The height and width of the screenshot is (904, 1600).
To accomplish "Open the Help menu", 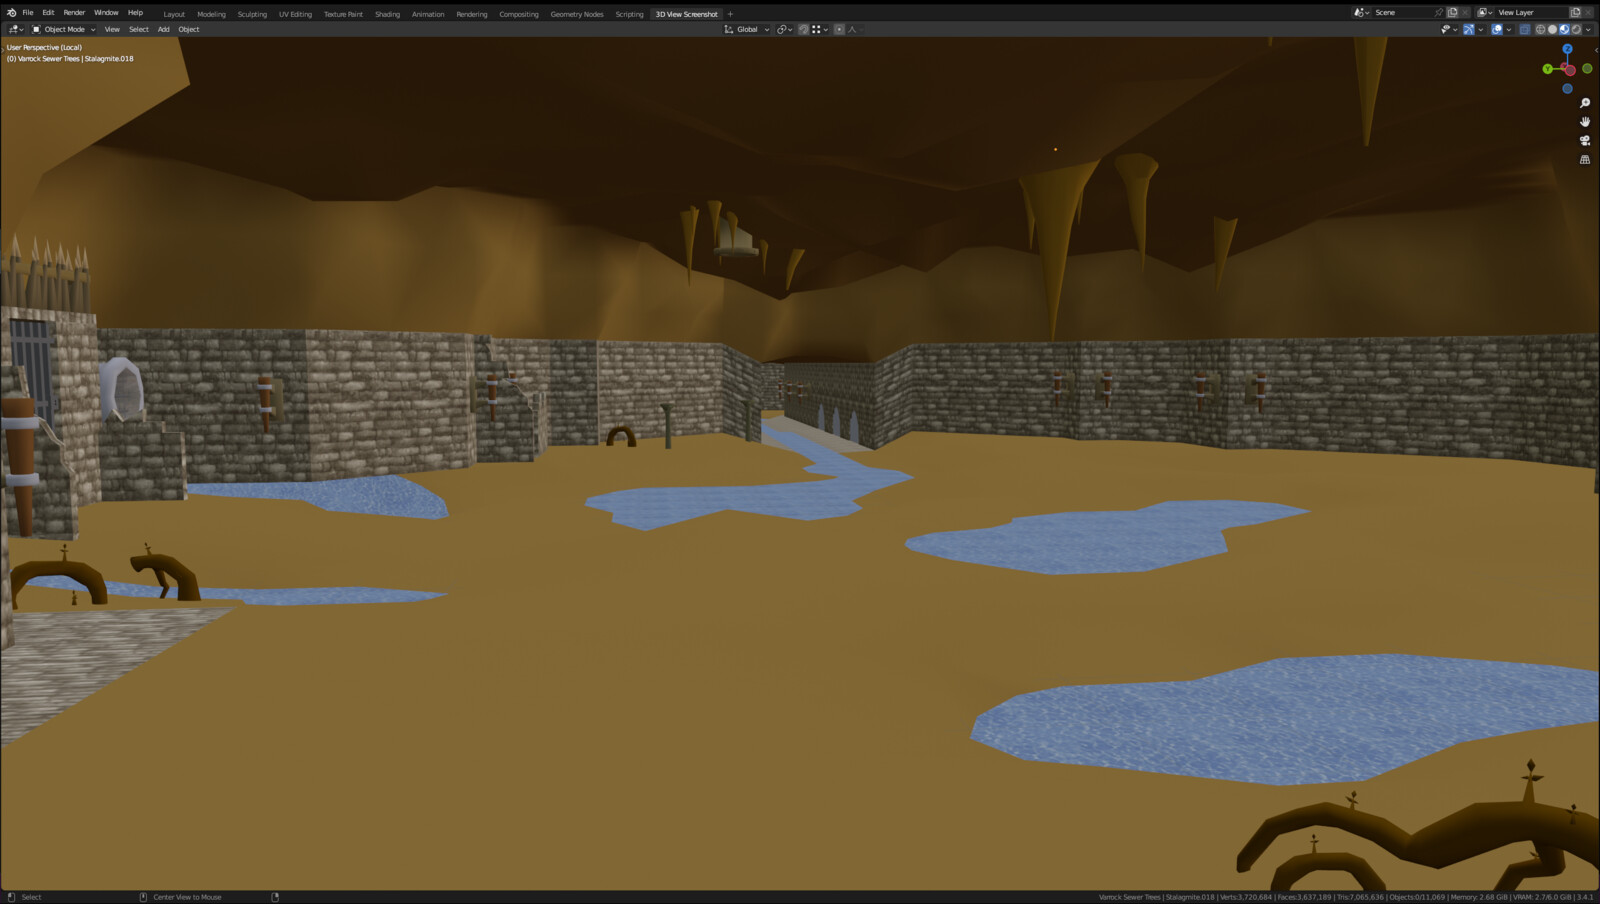I will pyautogui.click(x=135, y=13).
